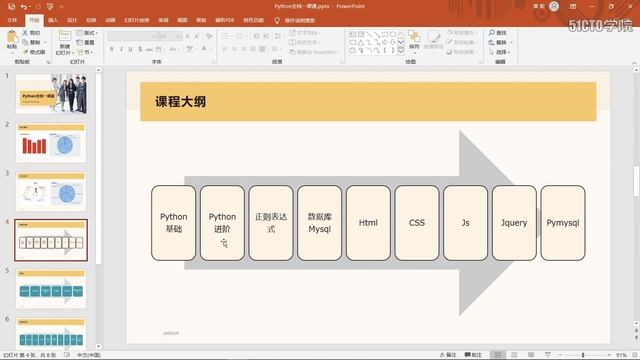Open the Font Color dropdown arrow
Screen dimensions: 640x360
pos(211,49)
